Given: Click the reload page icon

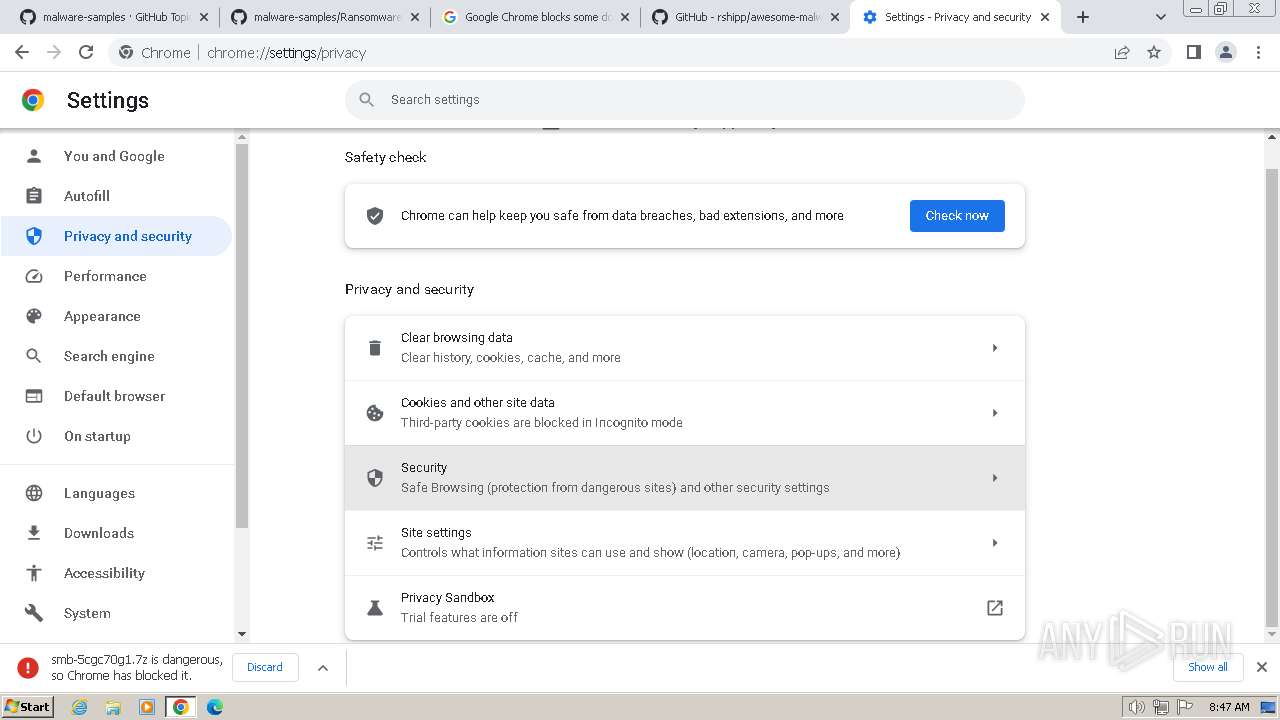Looking at the screenshot, I should point(86,53).
